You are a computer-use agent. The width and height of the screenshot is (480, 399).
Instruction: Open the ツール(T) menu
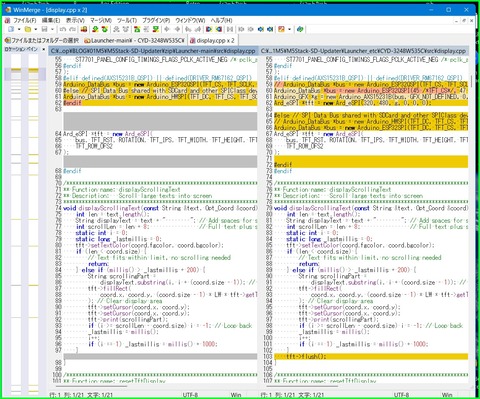coord(127,20)
